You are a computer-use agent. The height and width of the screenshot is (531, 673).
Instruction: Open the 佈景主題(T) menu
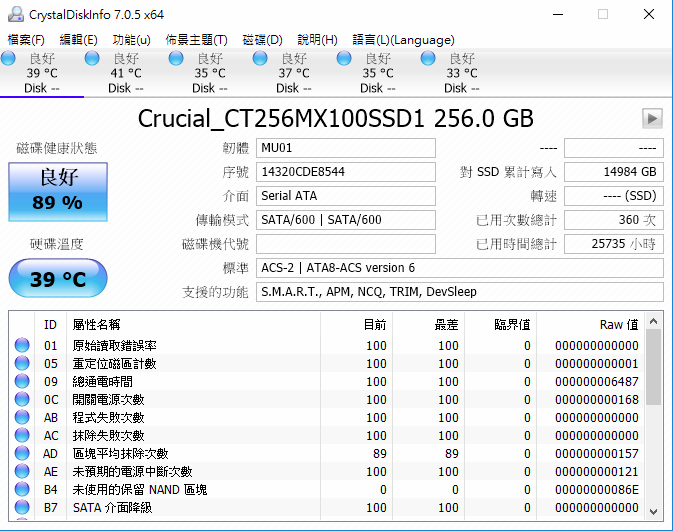(196, 40)
